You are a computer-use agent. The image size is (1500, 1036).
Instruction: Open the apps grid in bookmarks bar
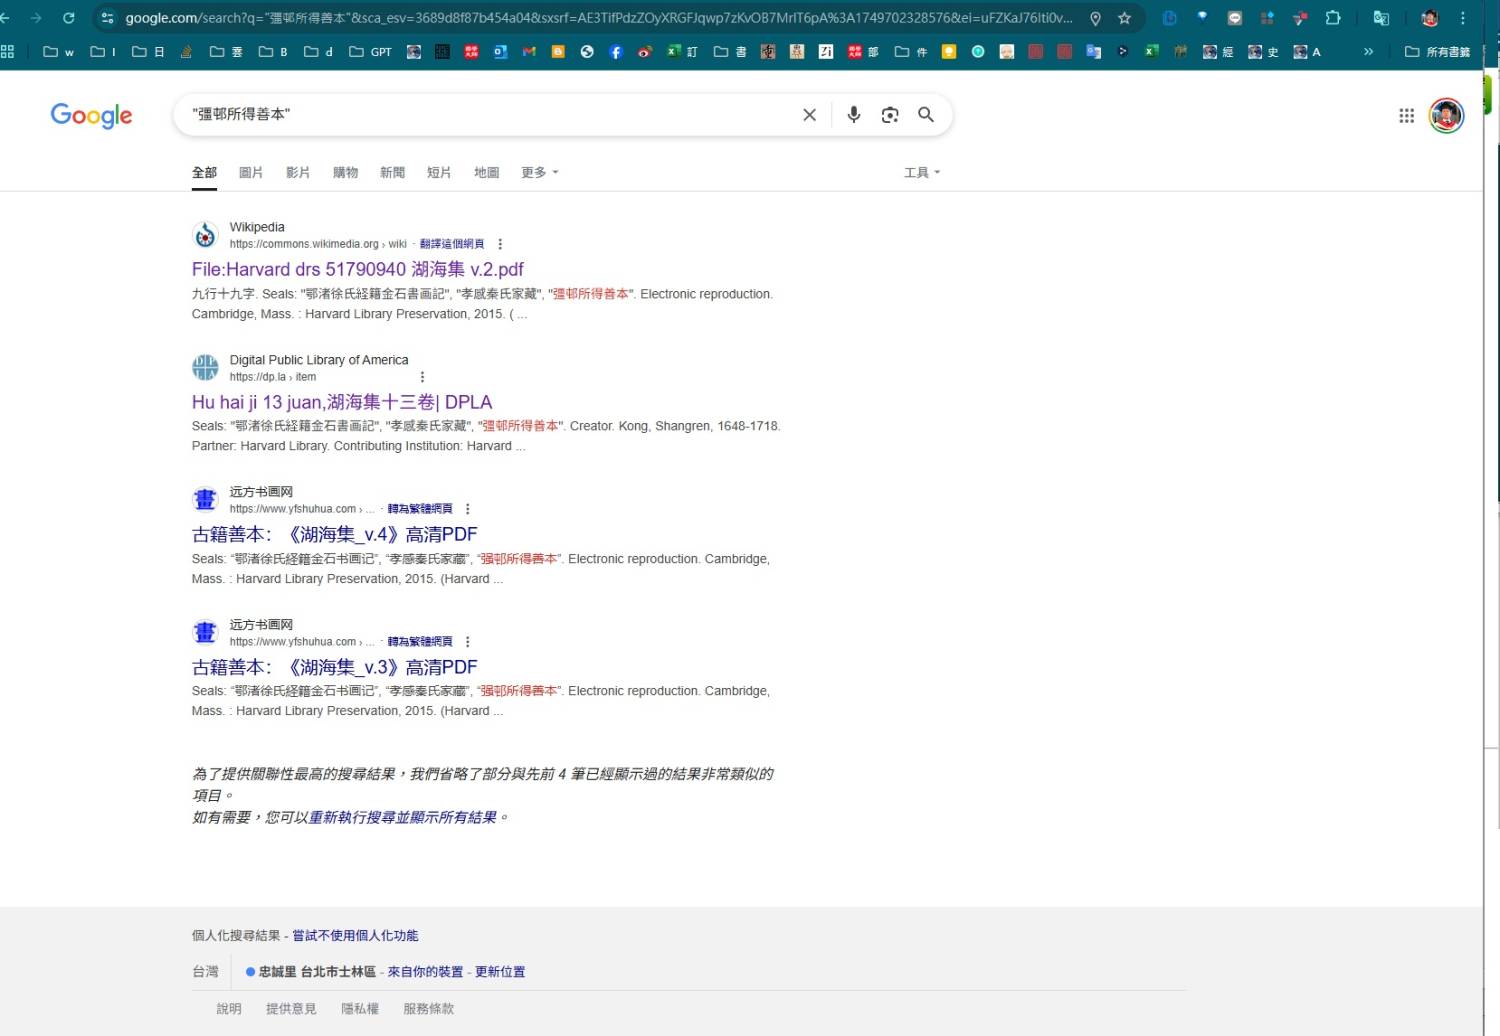(x=8, y=52)
